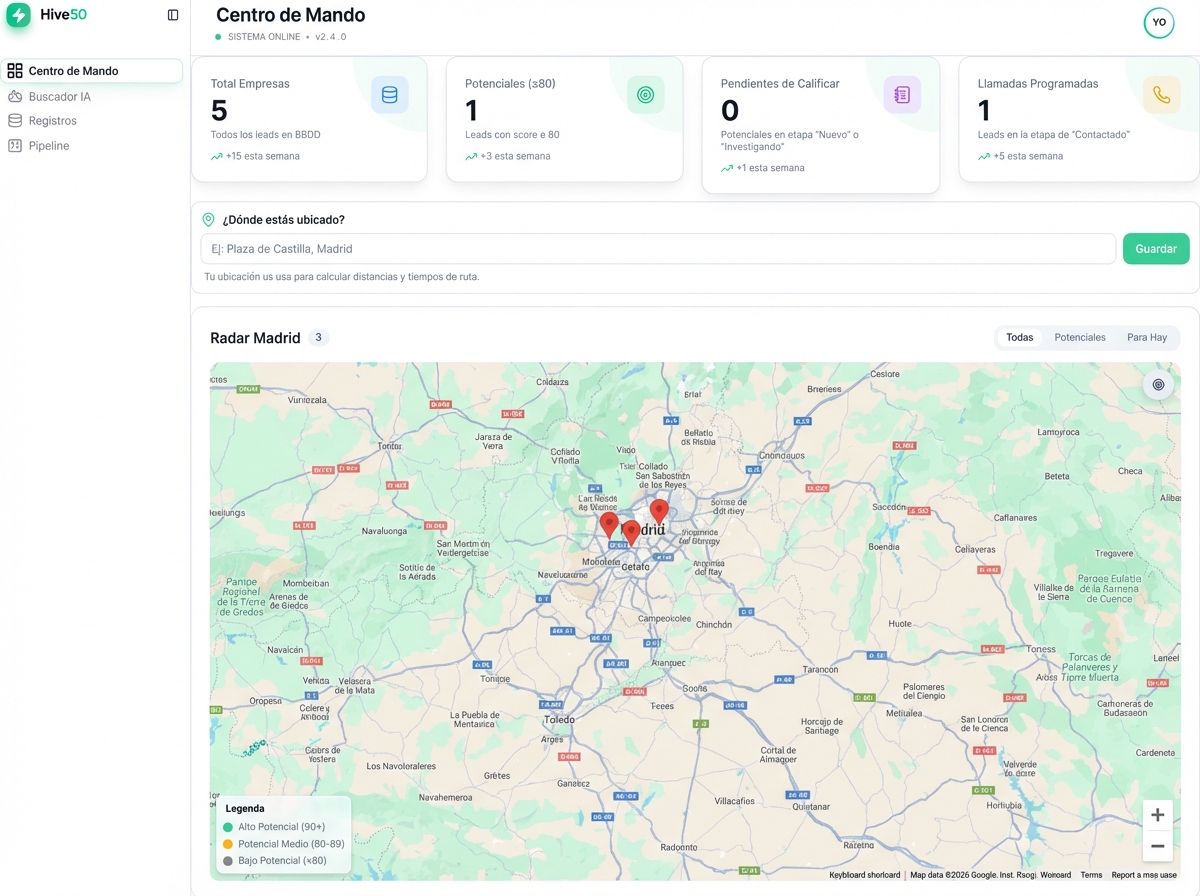Click the ubicación address input field
1200x896 pixels.
pyautogui.click(x=660, y=248)
